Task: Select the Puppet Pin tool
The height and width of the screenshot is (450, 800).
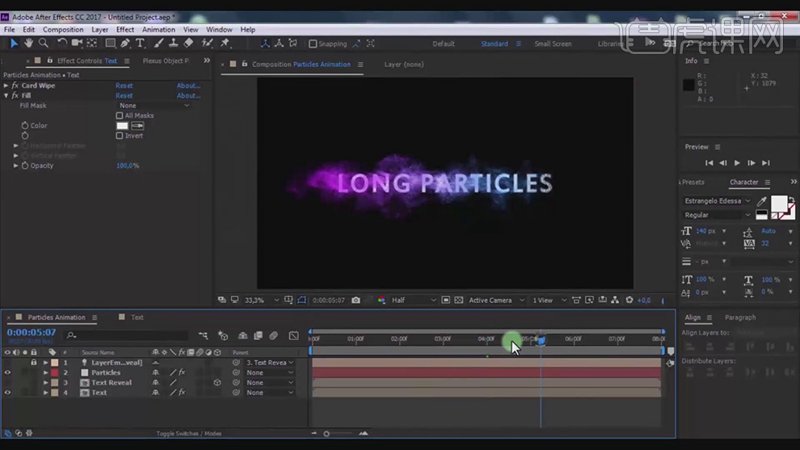Action: coord(225,43)
